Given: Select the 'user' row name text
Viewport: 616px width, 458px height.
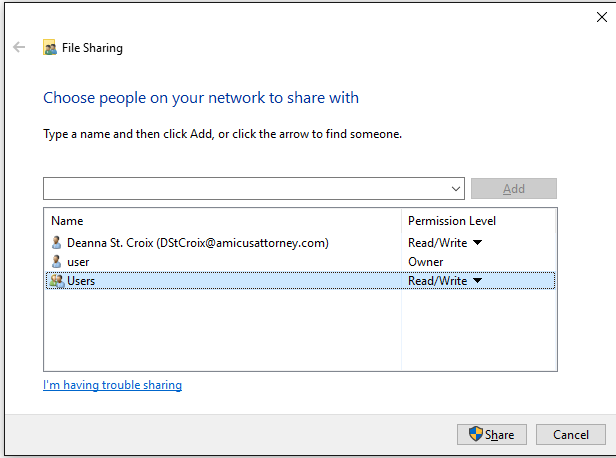Looking at the screenshot, I should (x=78, y=262).
